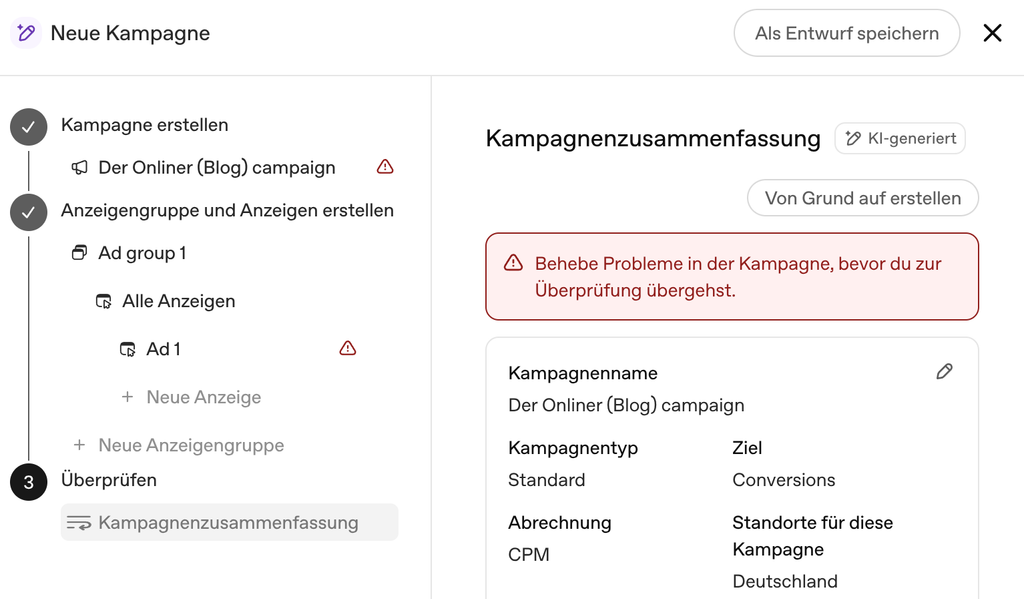Click Der Onliner (Blog) campaign summary value
Viewport: 1024px width, 599px height.
pos(626,406)
